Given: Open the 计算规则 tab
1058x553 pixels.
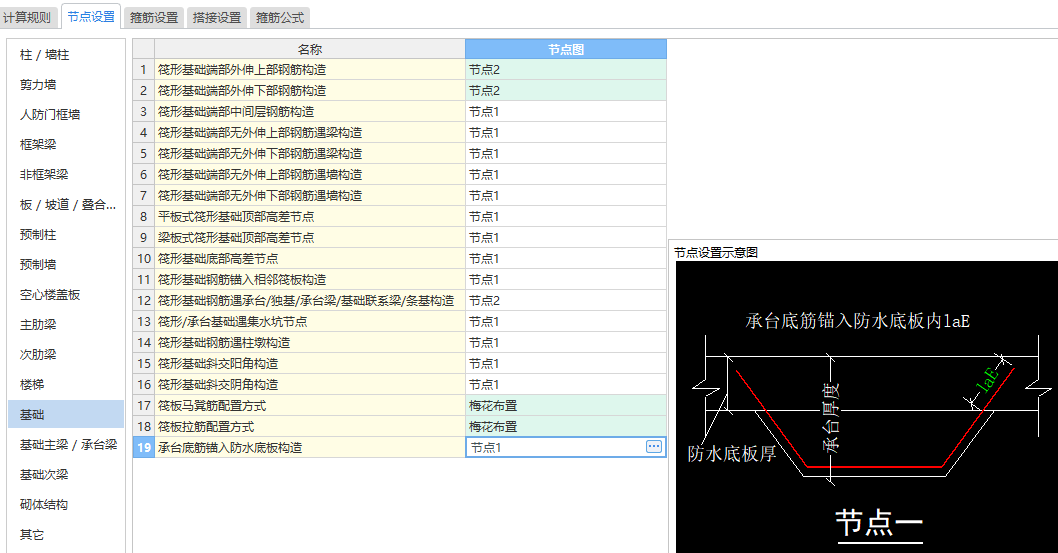Looking at the screenshot, I should (27, 18).
